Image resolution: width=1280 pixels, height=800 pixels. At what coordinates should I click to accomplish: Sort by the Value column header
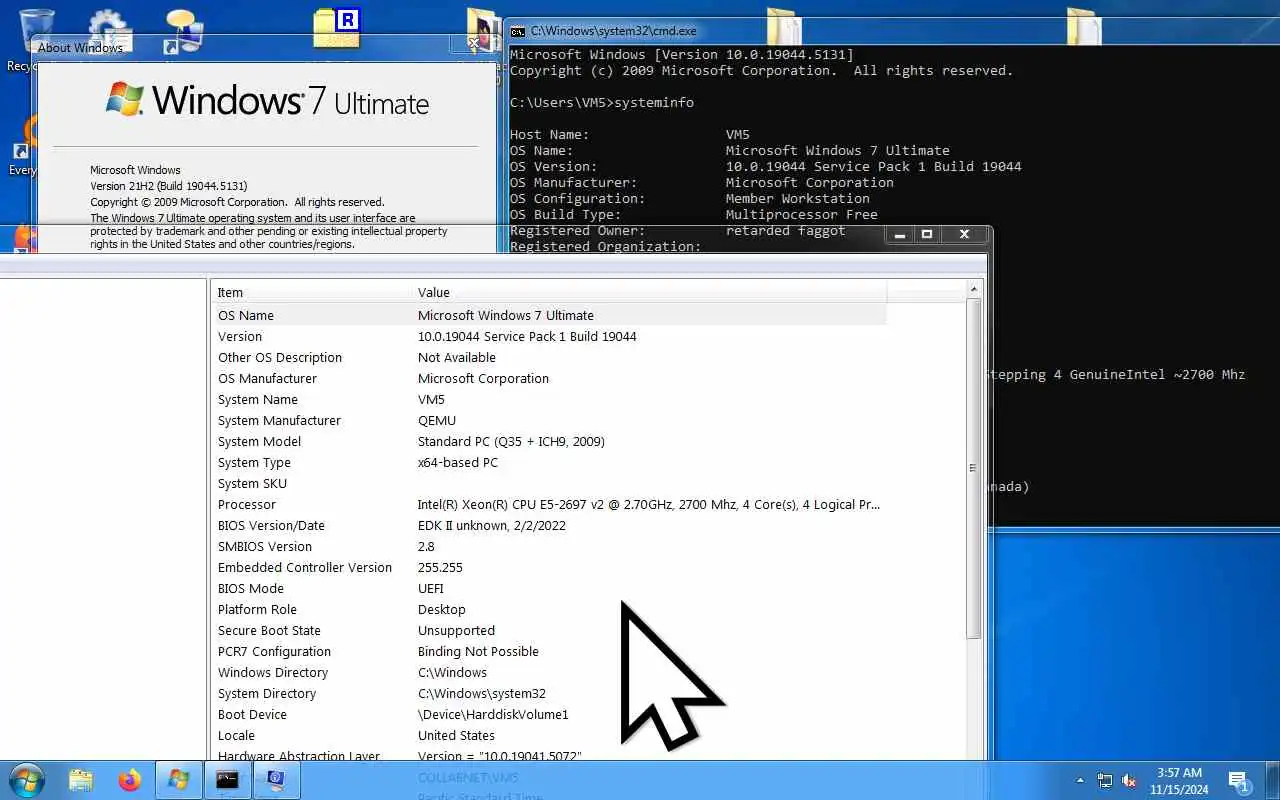[x=649, y=292]
